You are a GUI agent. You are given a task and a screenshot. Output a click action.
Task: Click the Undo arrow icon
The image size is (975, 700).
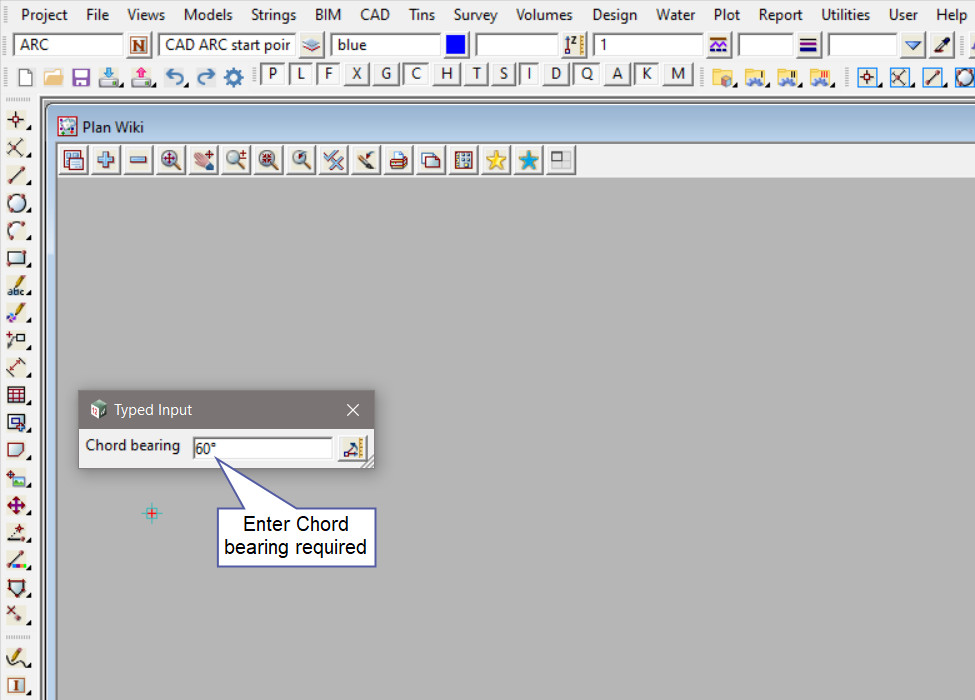click(175, 77)
